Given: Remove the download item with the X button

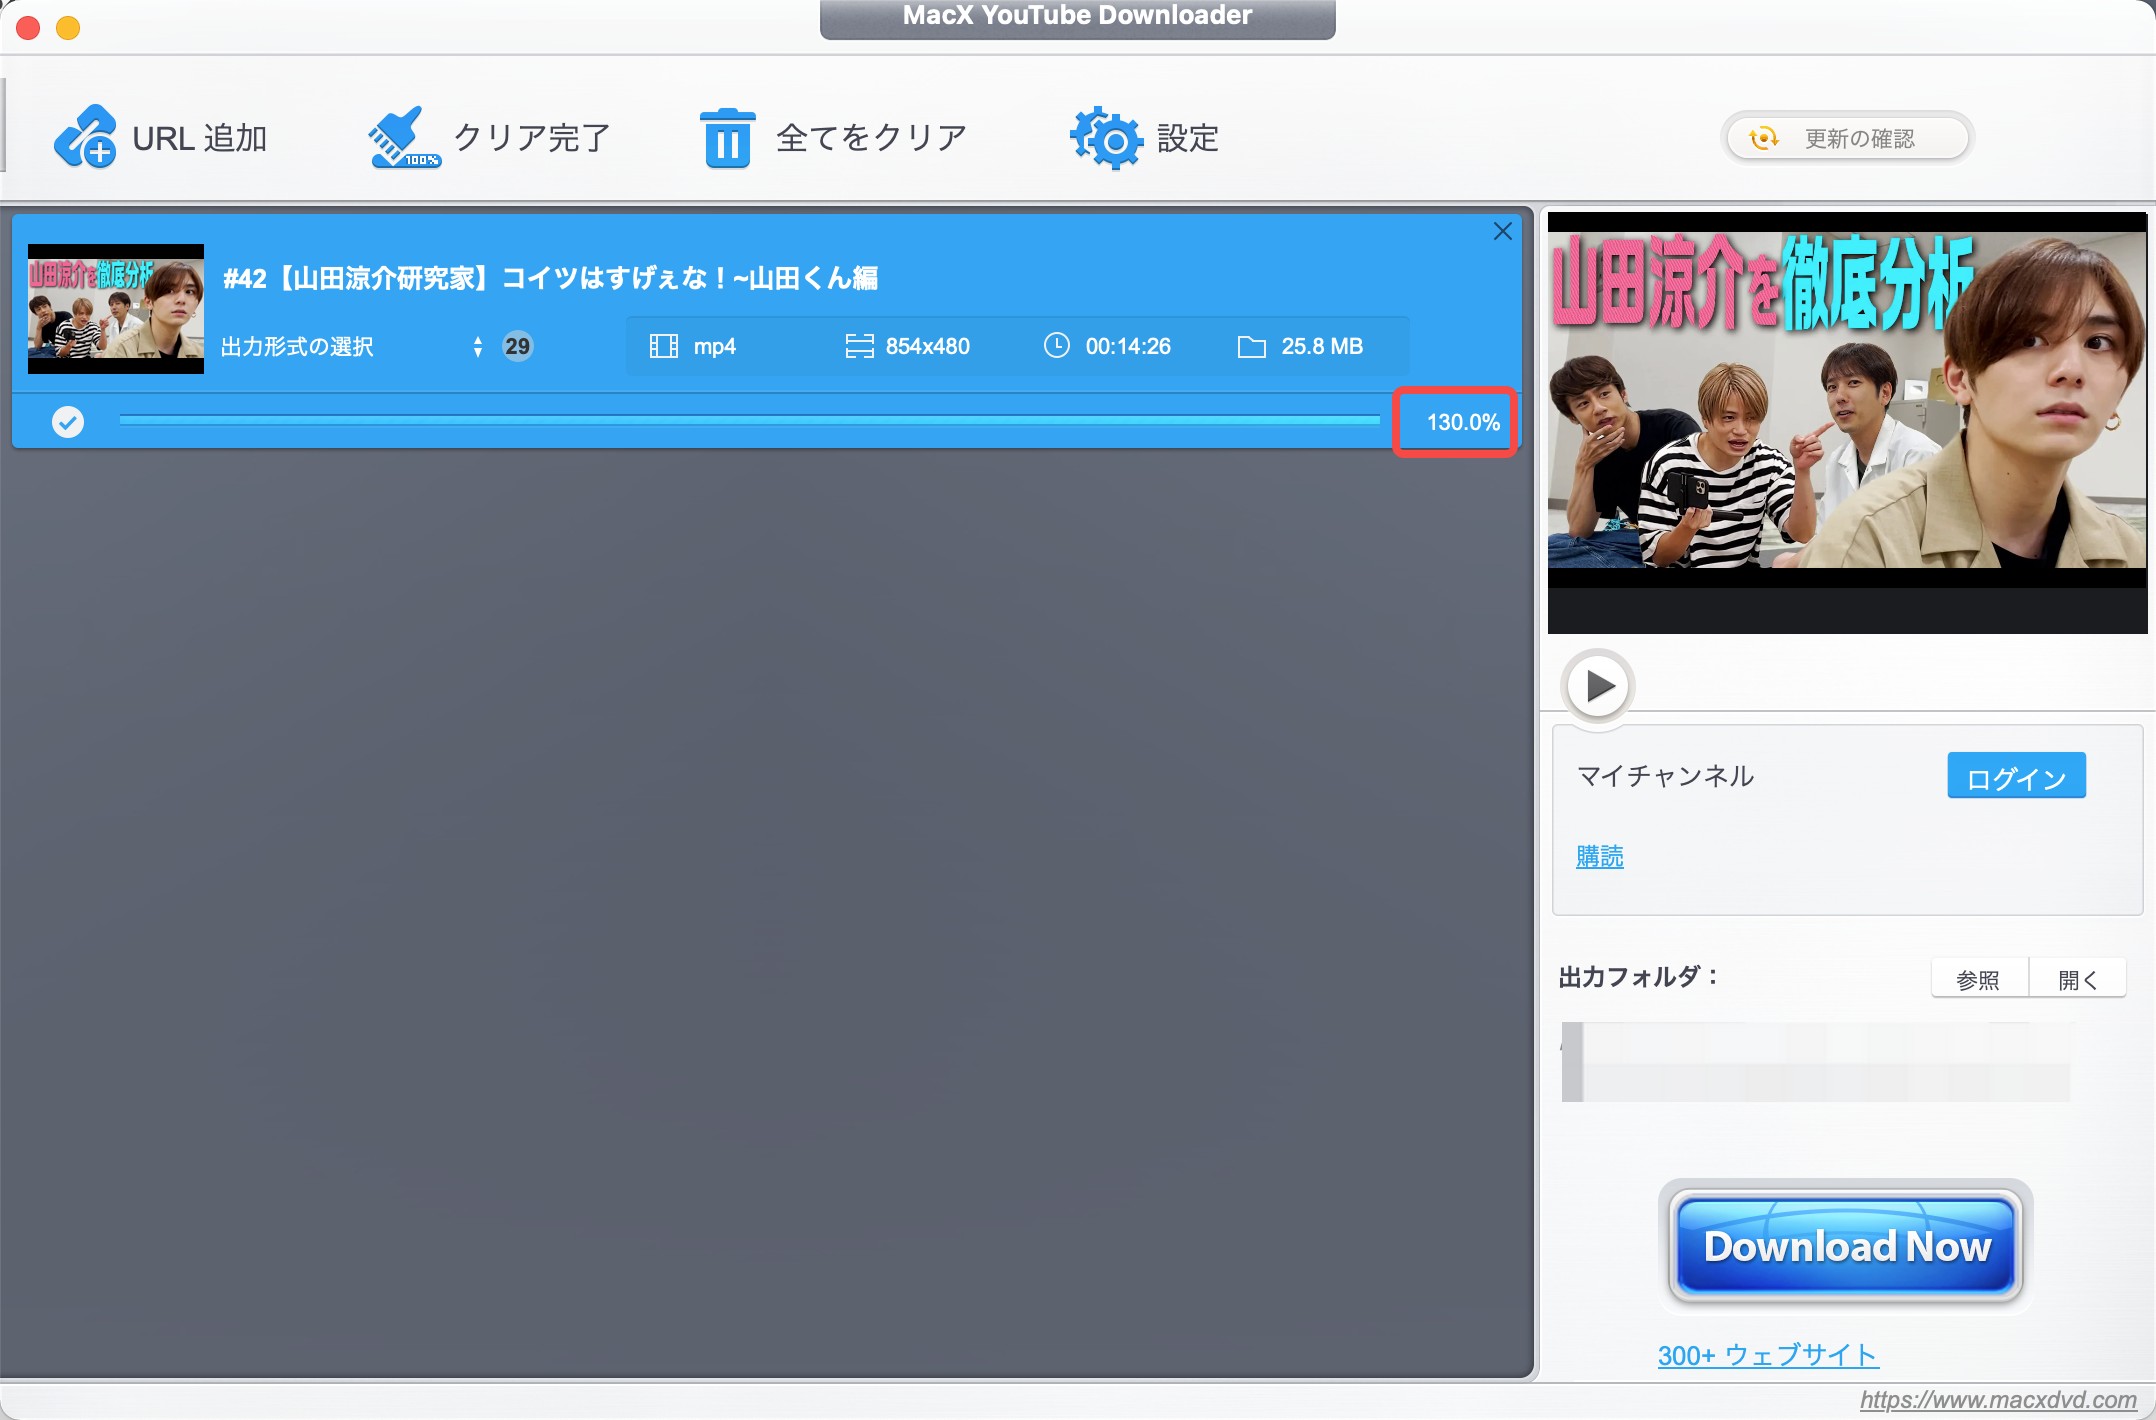Looking at the screenshot, I should (1502, 231).
